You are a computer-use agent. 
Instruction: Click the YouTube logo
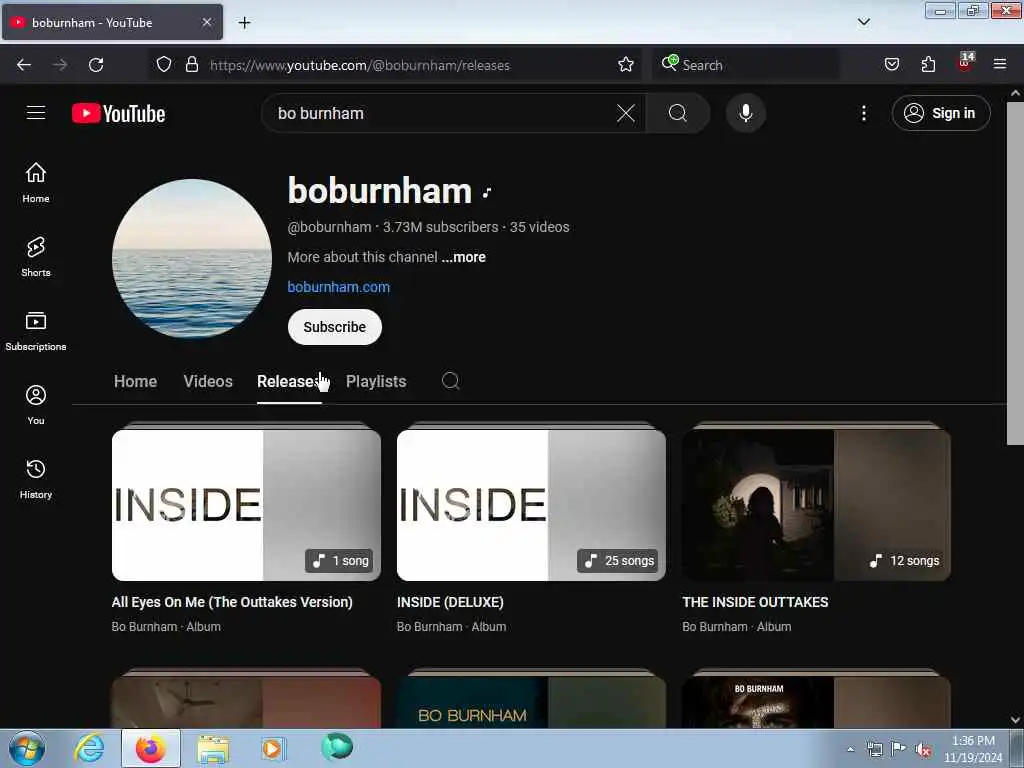(118, 114)
